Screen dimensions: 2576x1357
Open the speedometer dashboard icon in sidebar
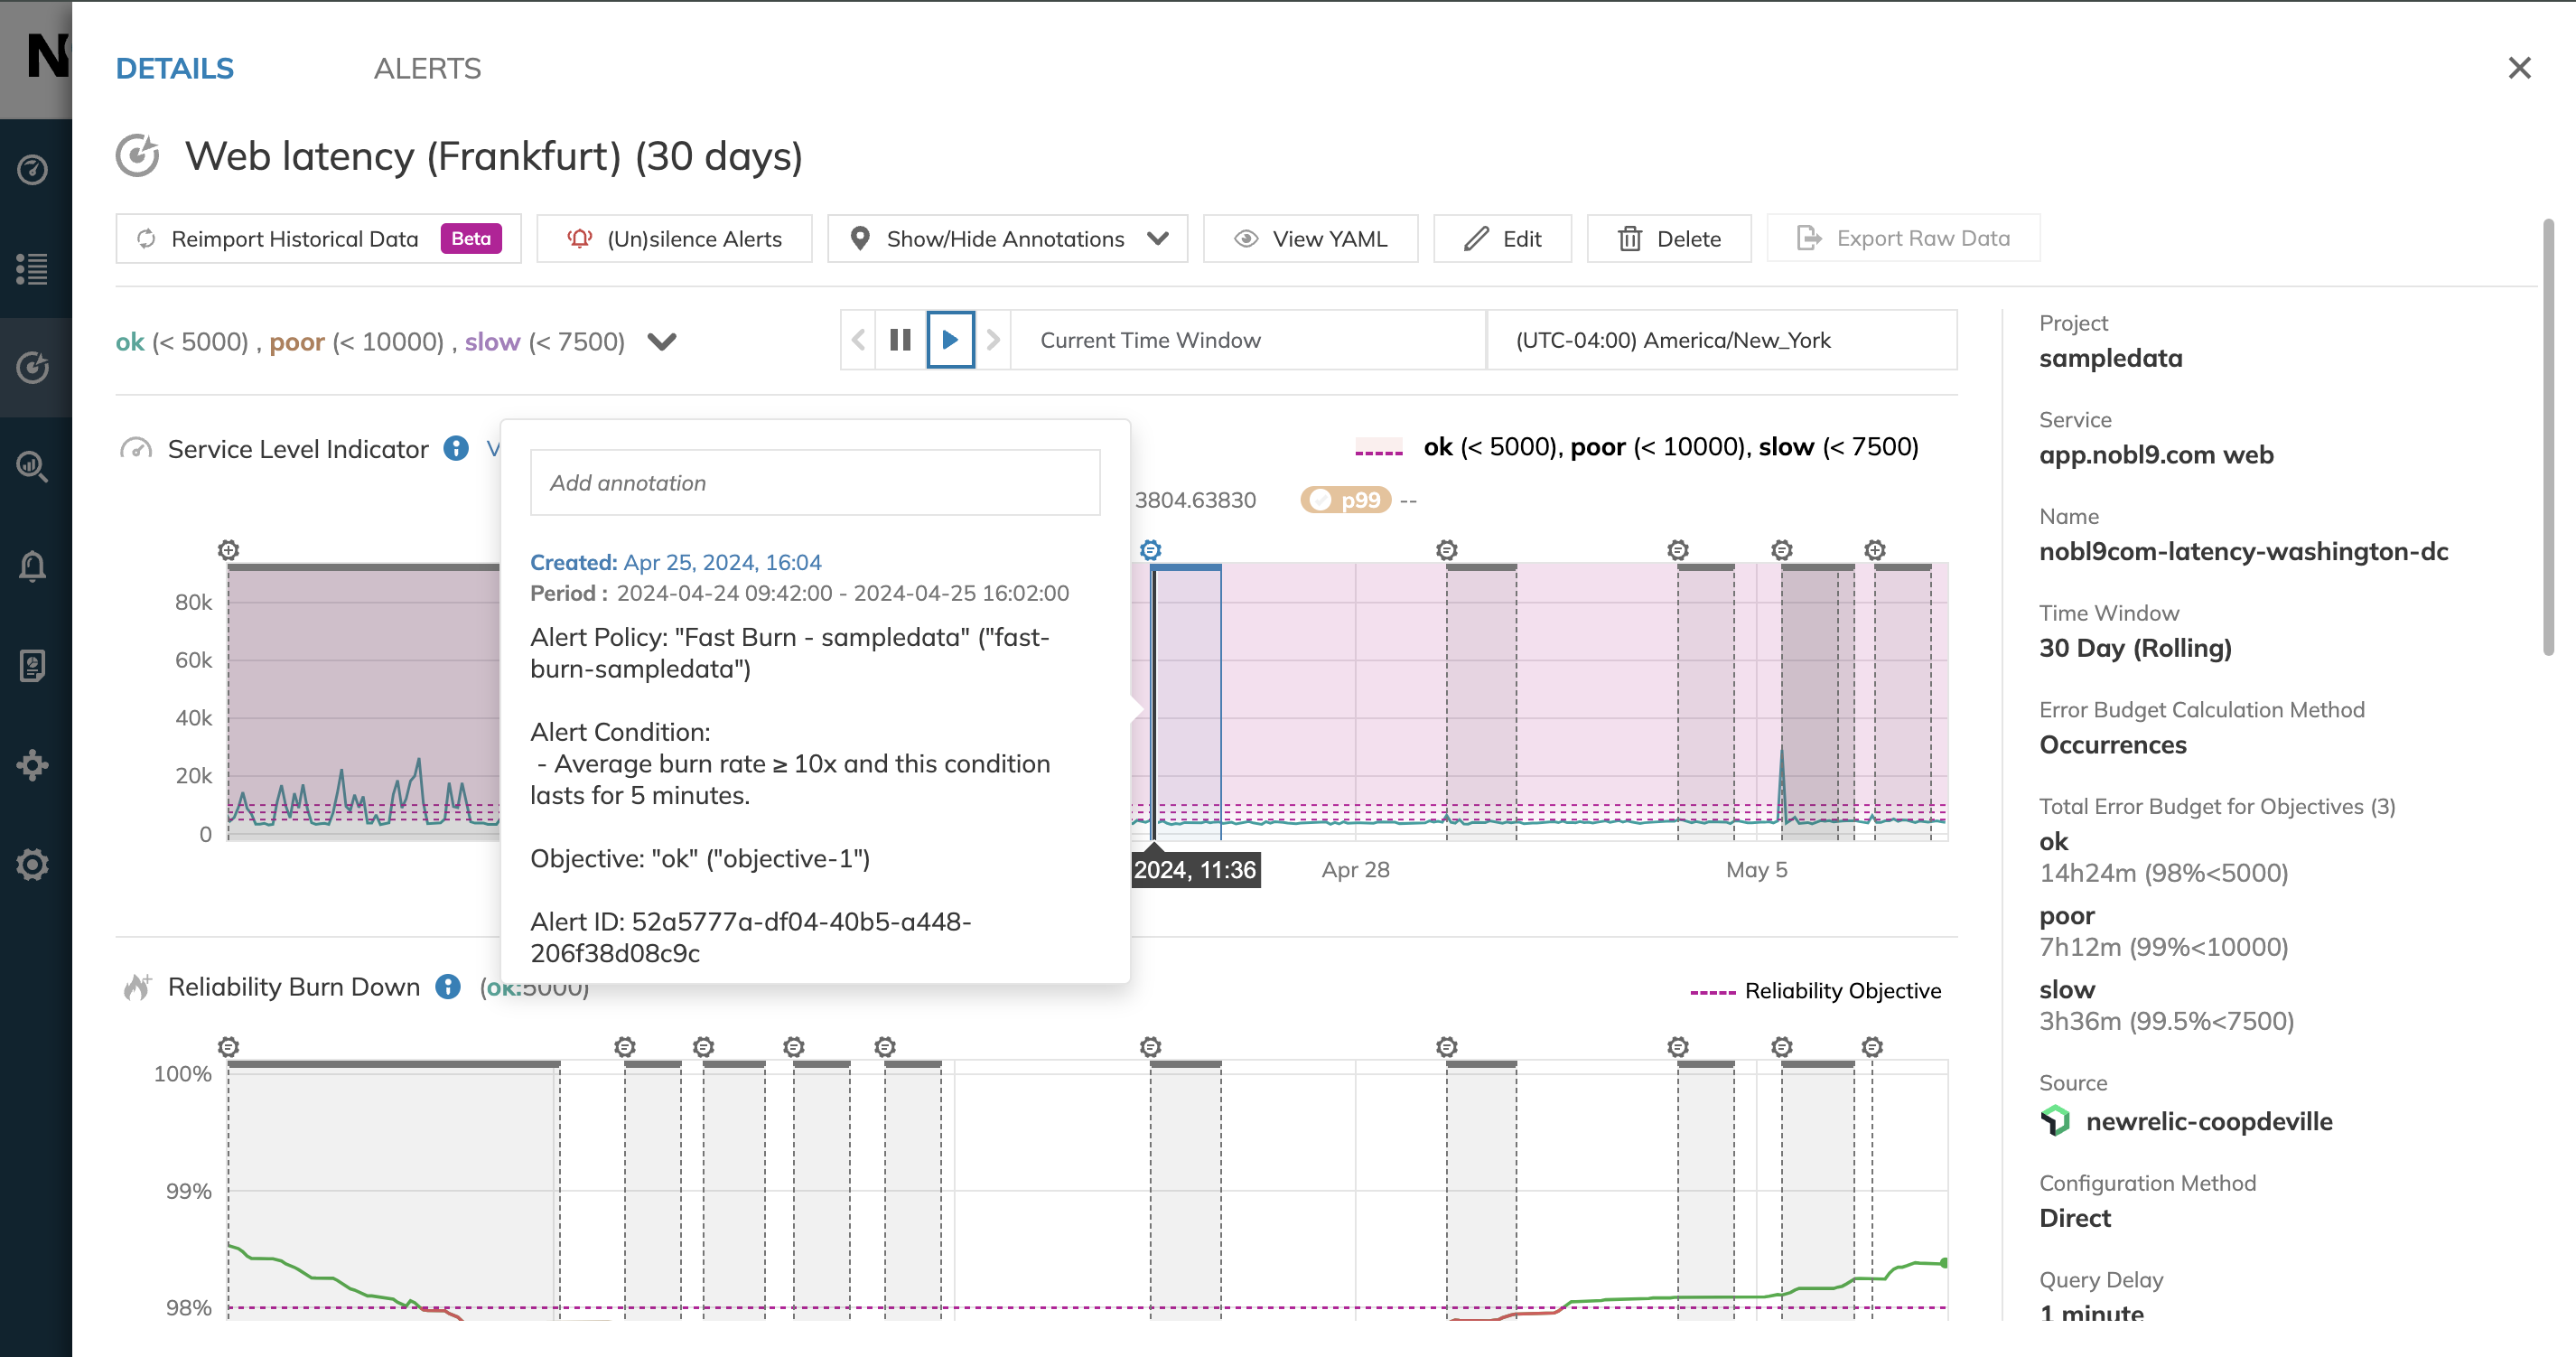33,170
